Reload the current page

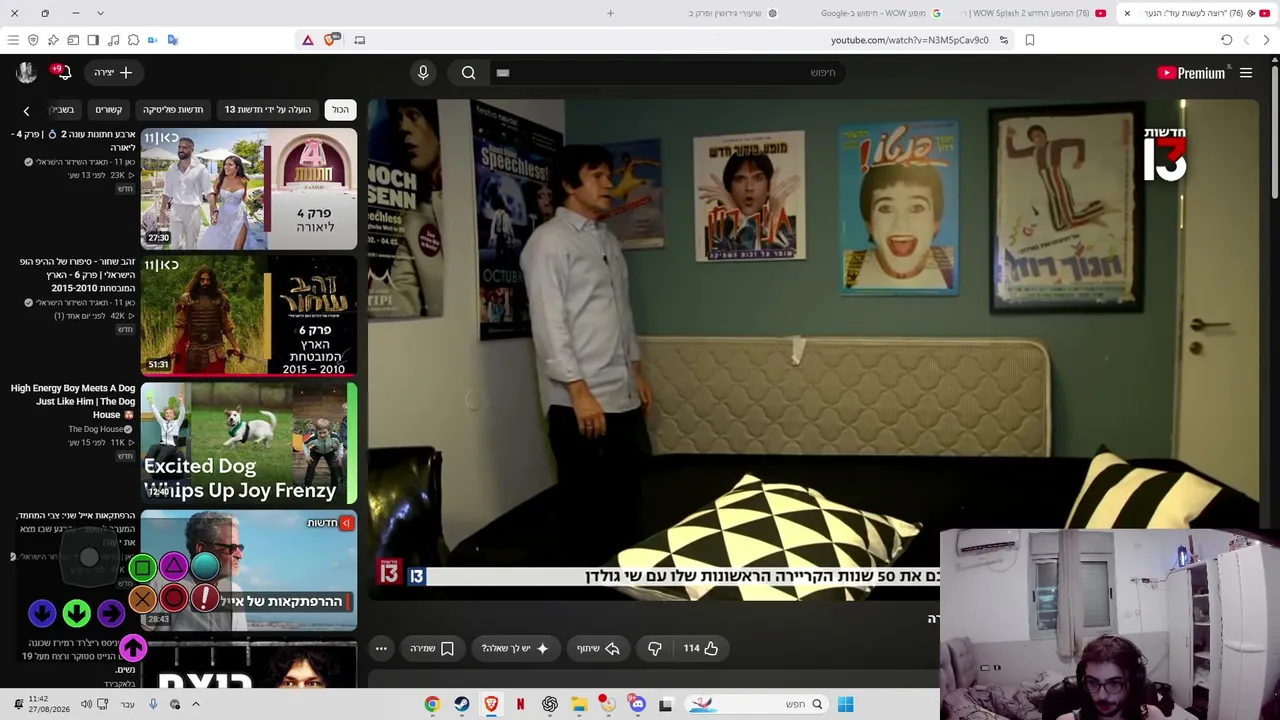pyautogui.click(x=1226, y=40)
